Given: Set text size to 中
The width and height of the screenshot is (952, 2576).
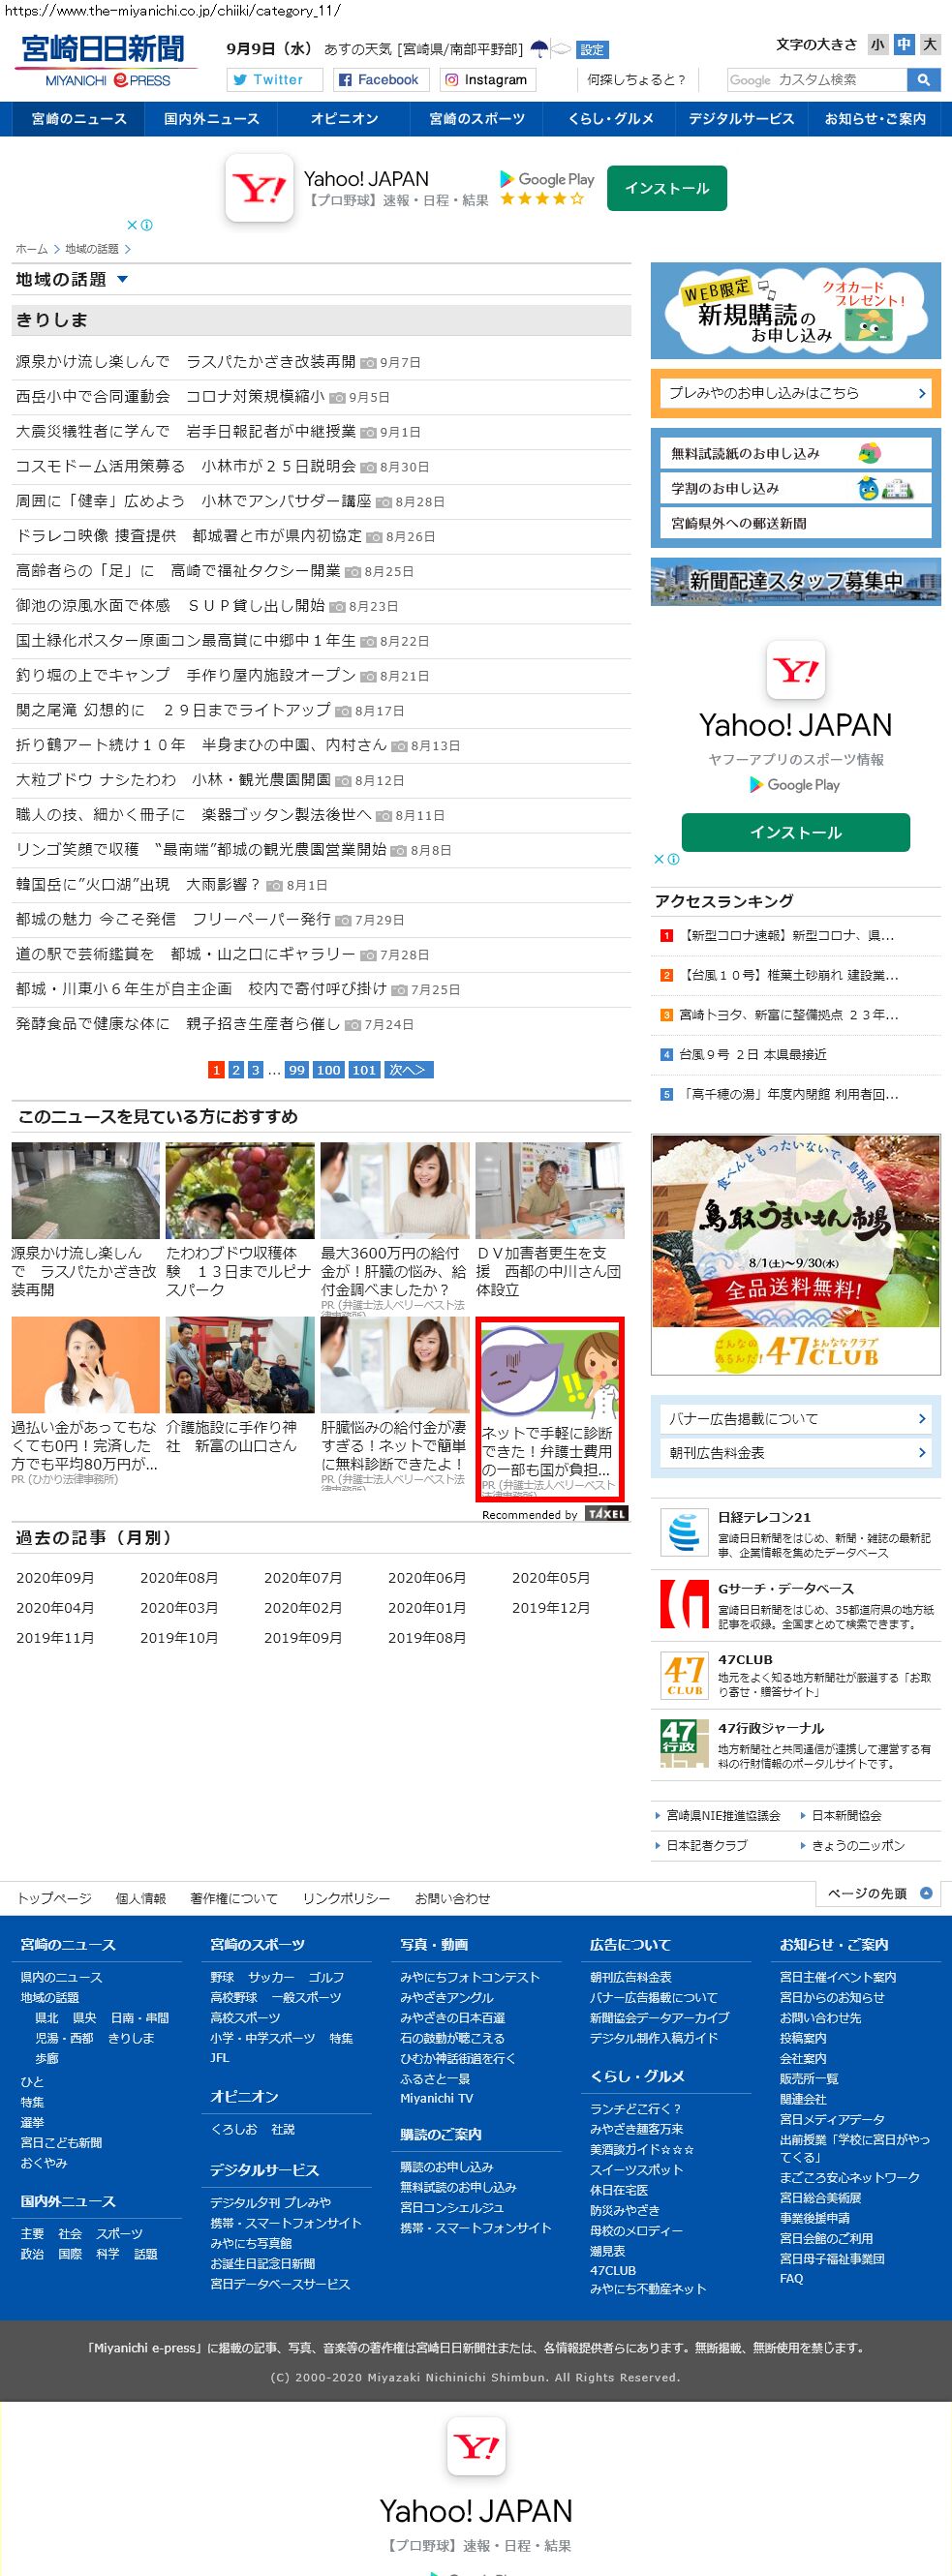Looking at the screenshot, I should click(x=904, y=44).
